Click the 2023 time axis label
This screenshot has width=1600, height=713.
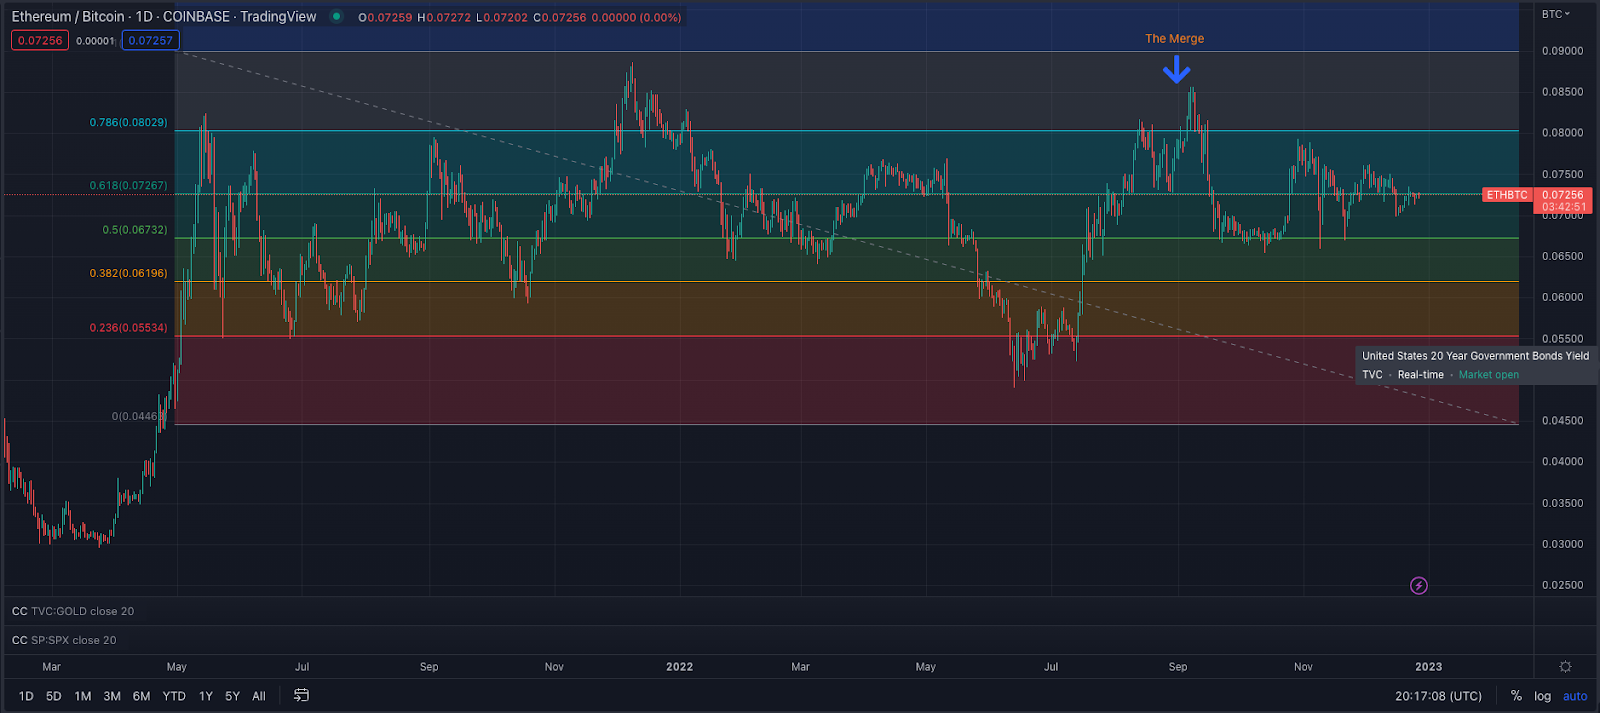pos(1428,667)
